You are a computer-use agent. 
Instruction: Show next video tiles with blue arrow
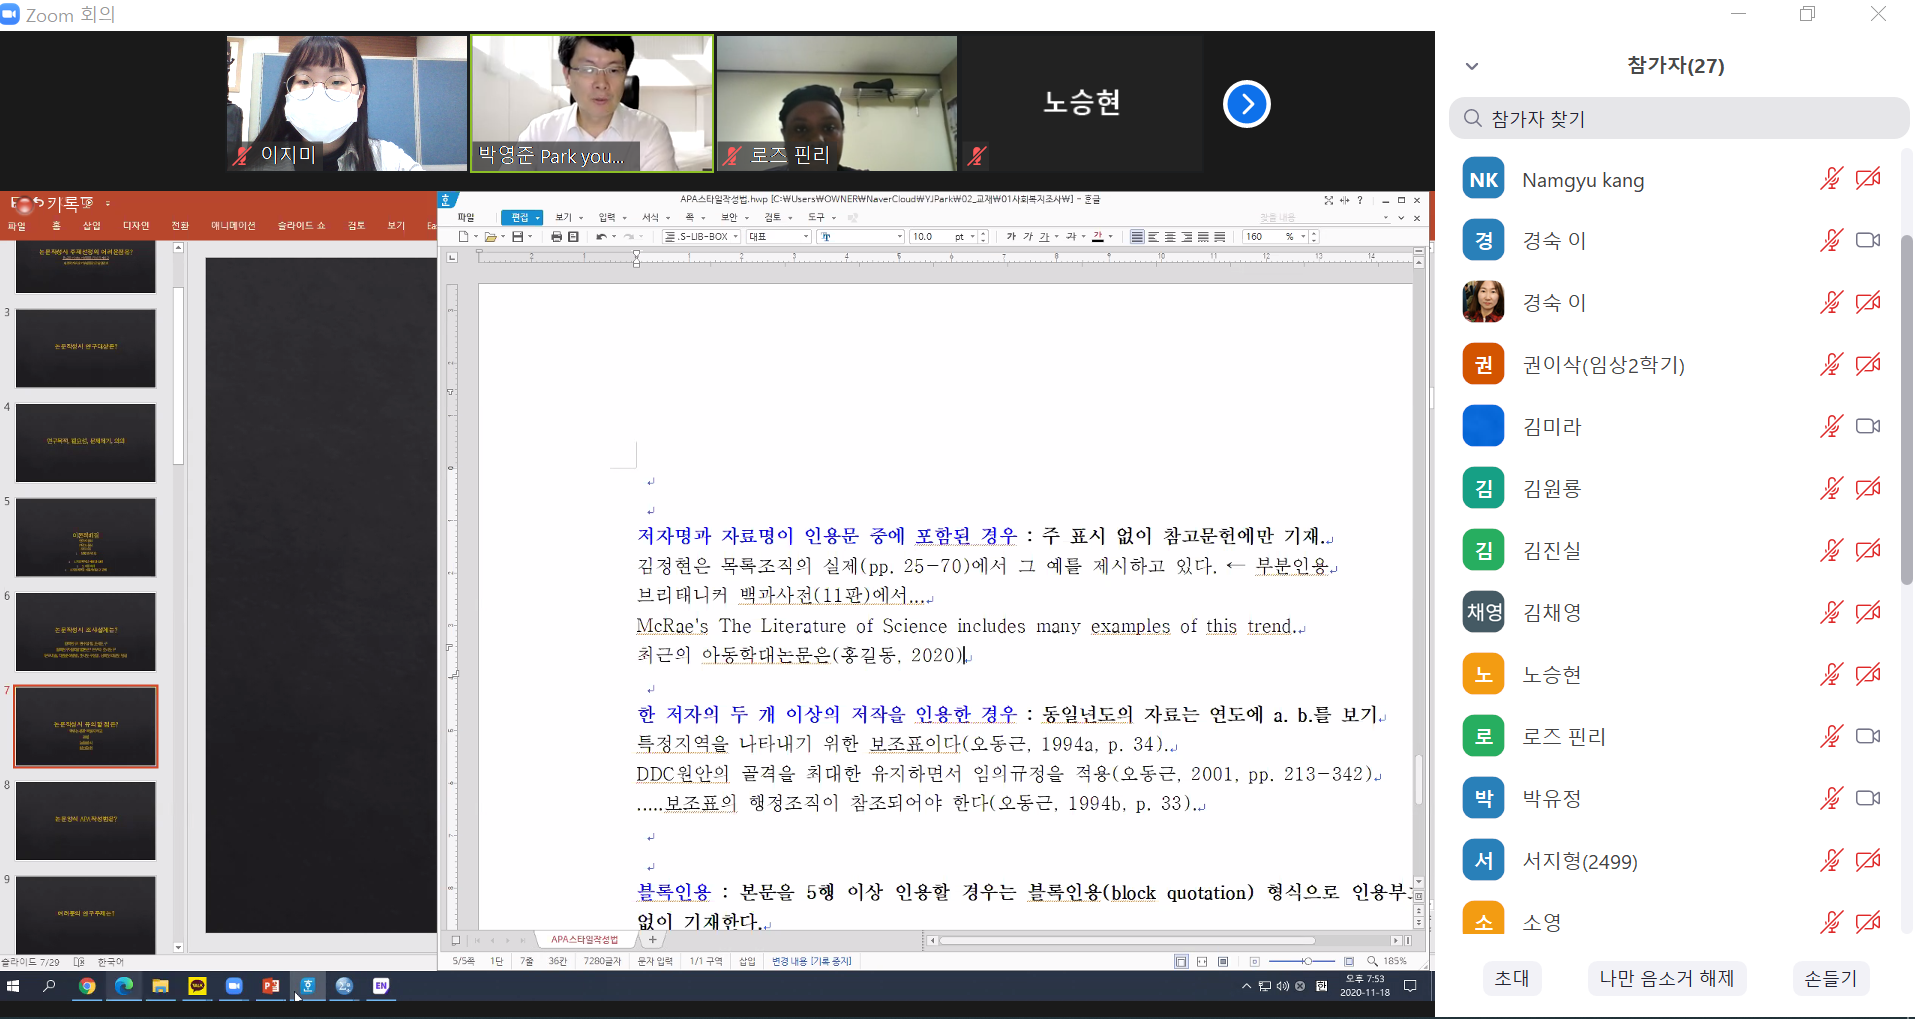click(x=1246, y=104)
